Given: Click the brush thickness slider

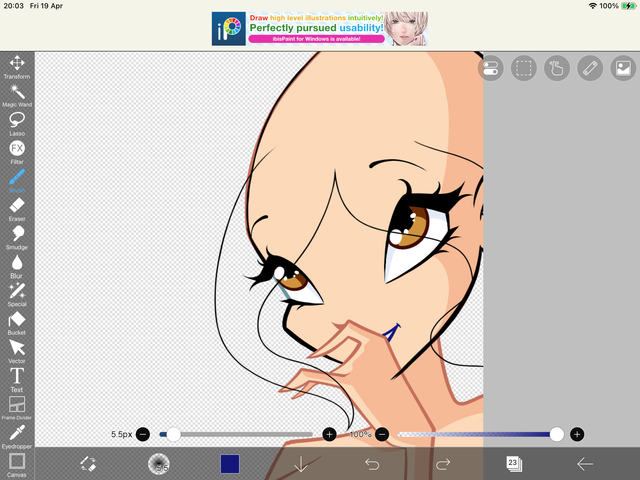Looking at the screenshot, I should 236,434.
